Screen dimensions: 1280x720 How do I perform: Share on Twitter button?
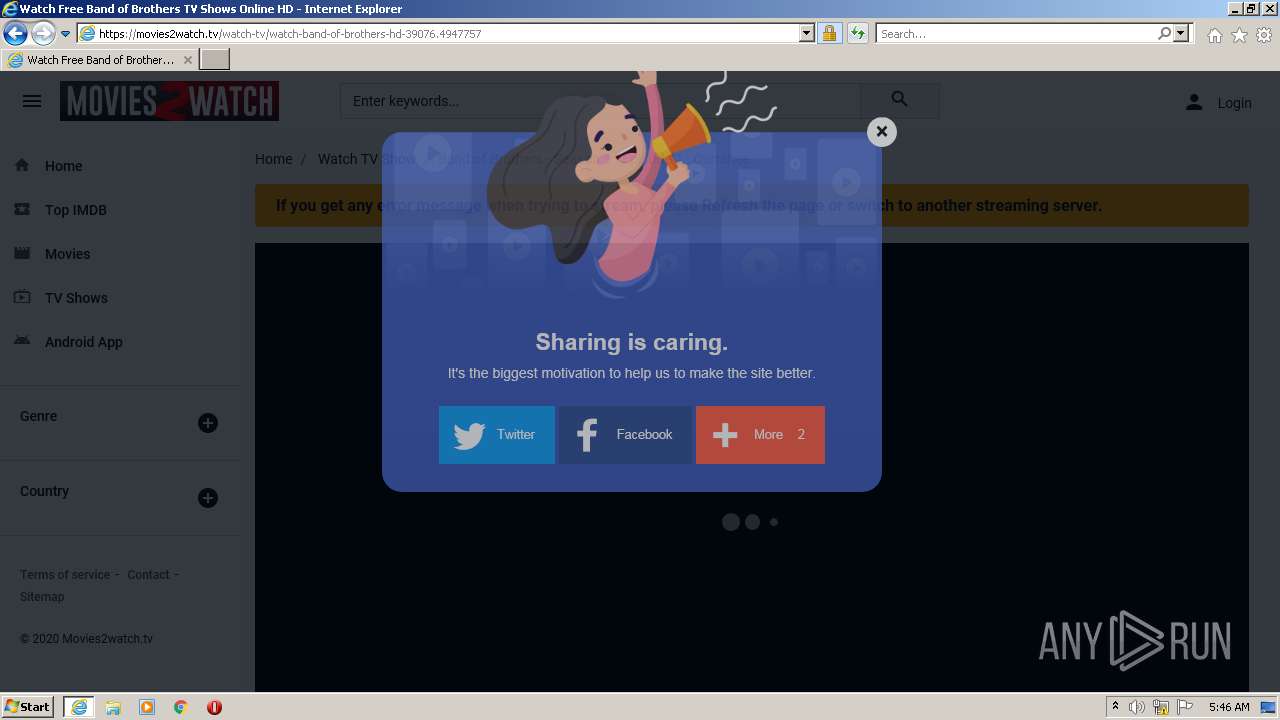(x=497, y=434)
